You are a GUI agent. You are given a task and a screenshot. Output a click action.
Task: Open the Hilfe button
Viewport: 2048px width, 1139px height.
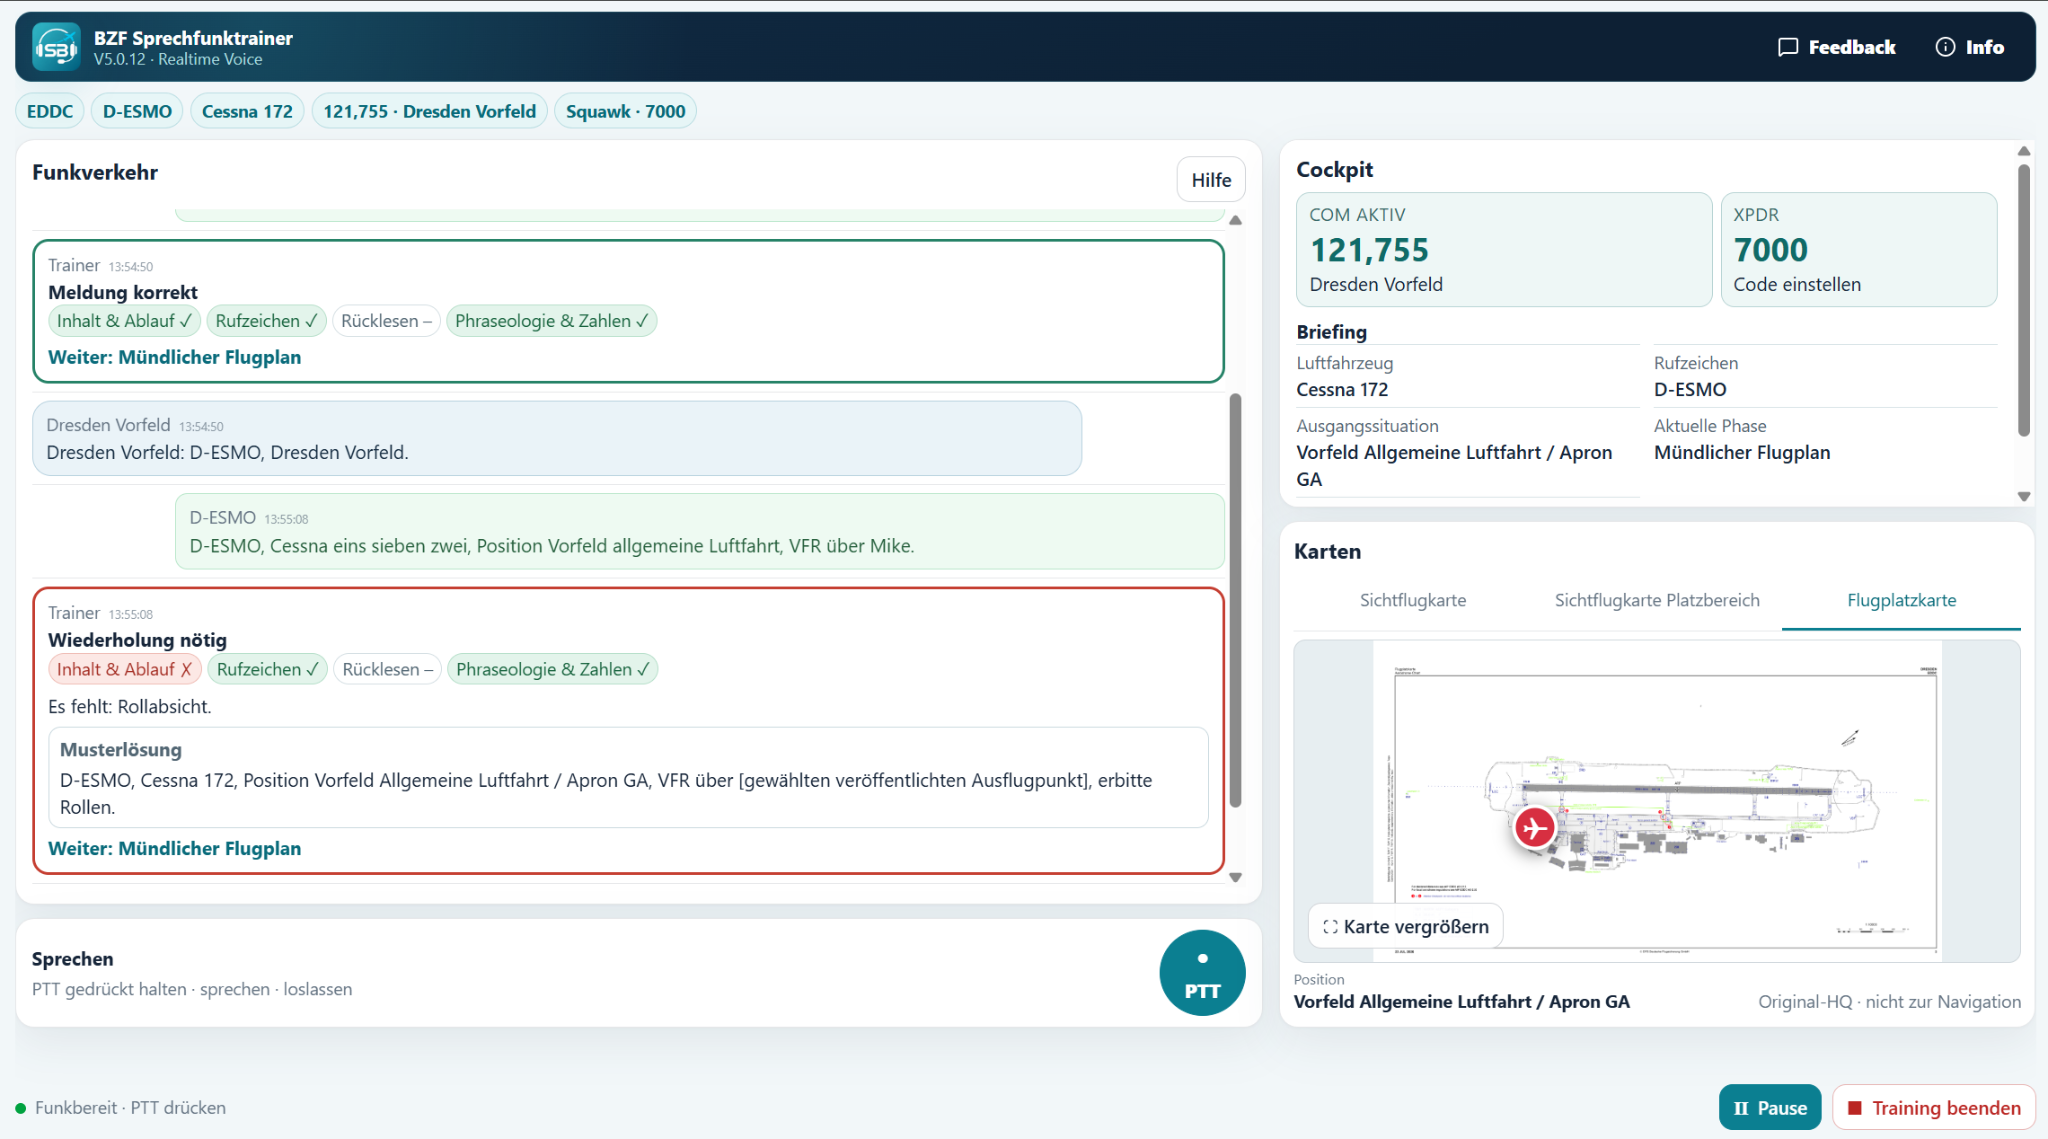point(1211,180)
